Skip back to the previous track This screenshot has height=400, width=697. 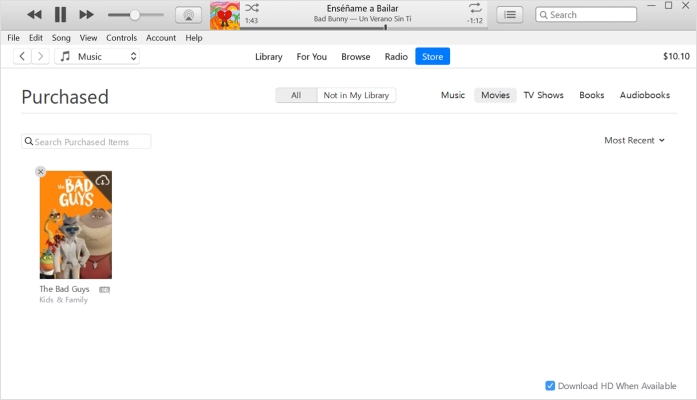pos(34,15)
